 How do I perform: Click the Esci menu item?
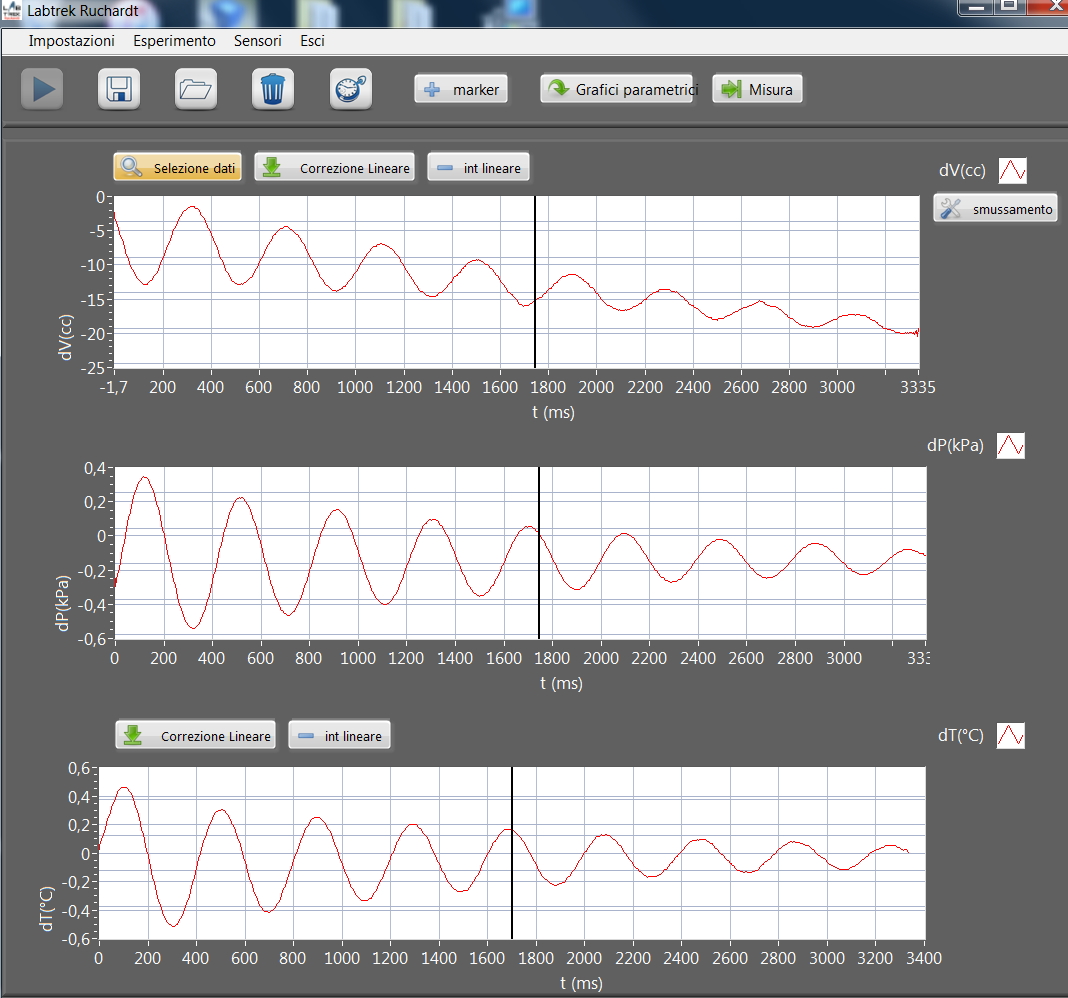click(x=312, y=41)
